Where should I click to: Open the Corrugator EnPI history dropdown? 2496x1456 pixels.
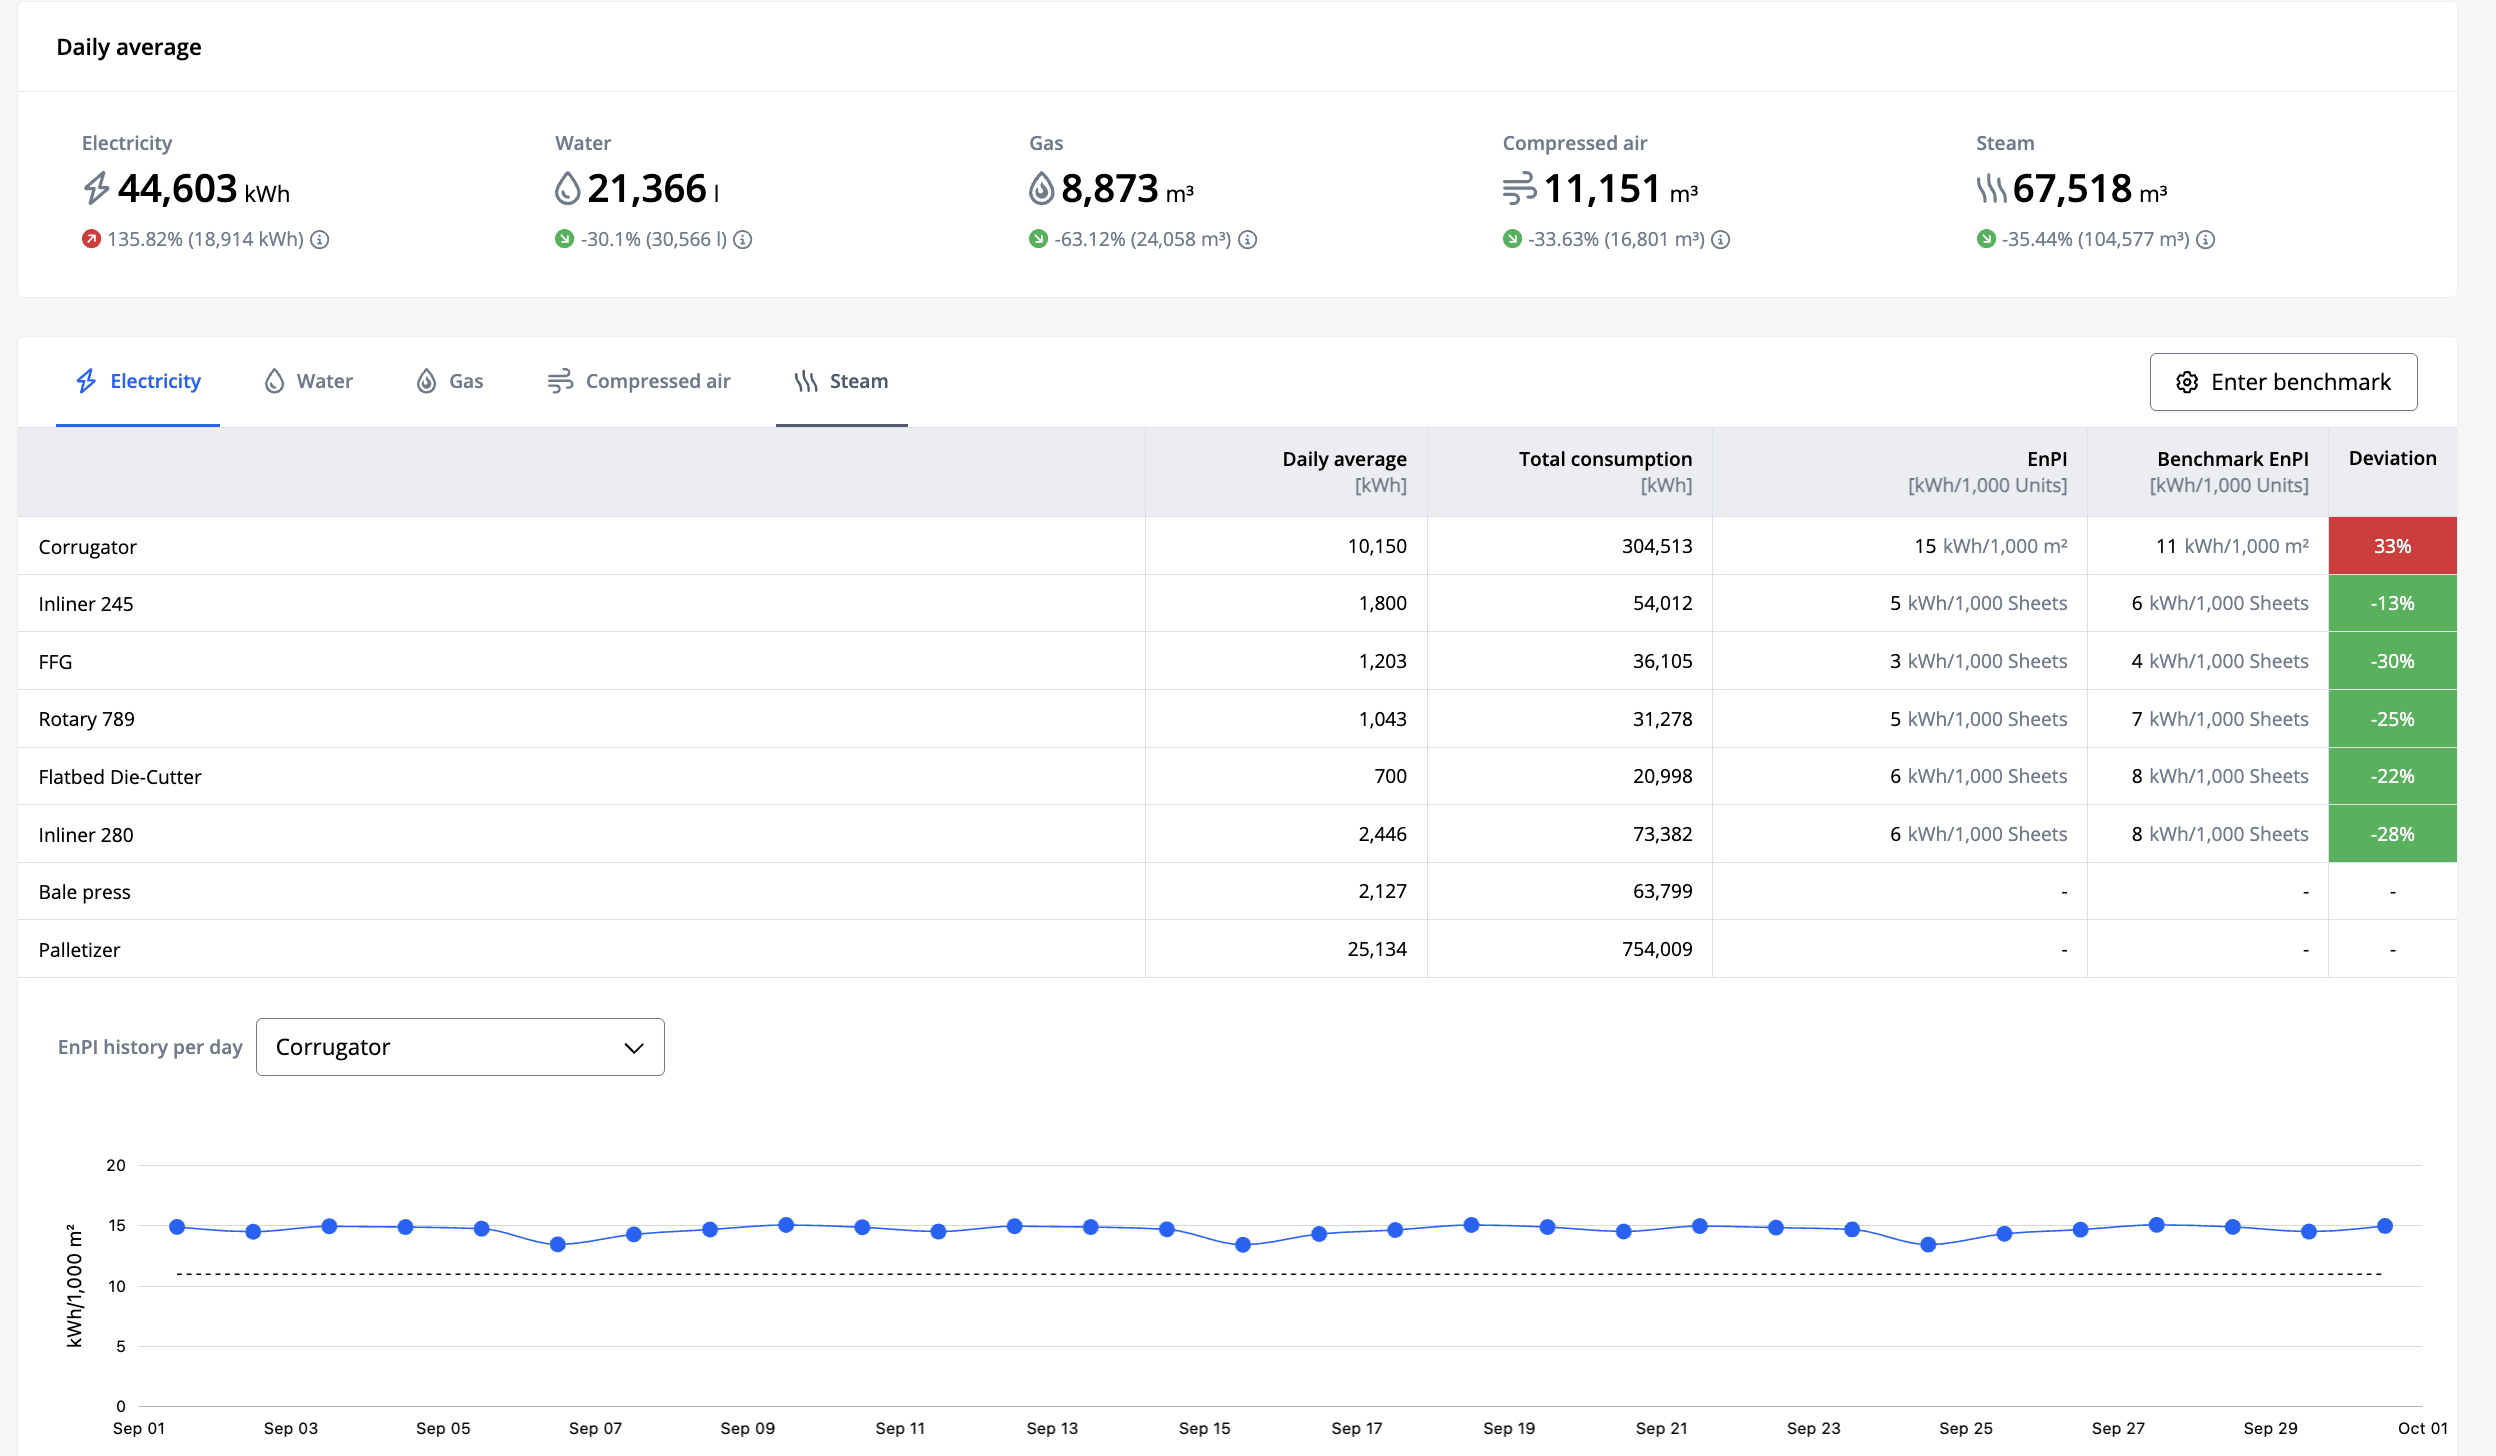[459, 1047]
